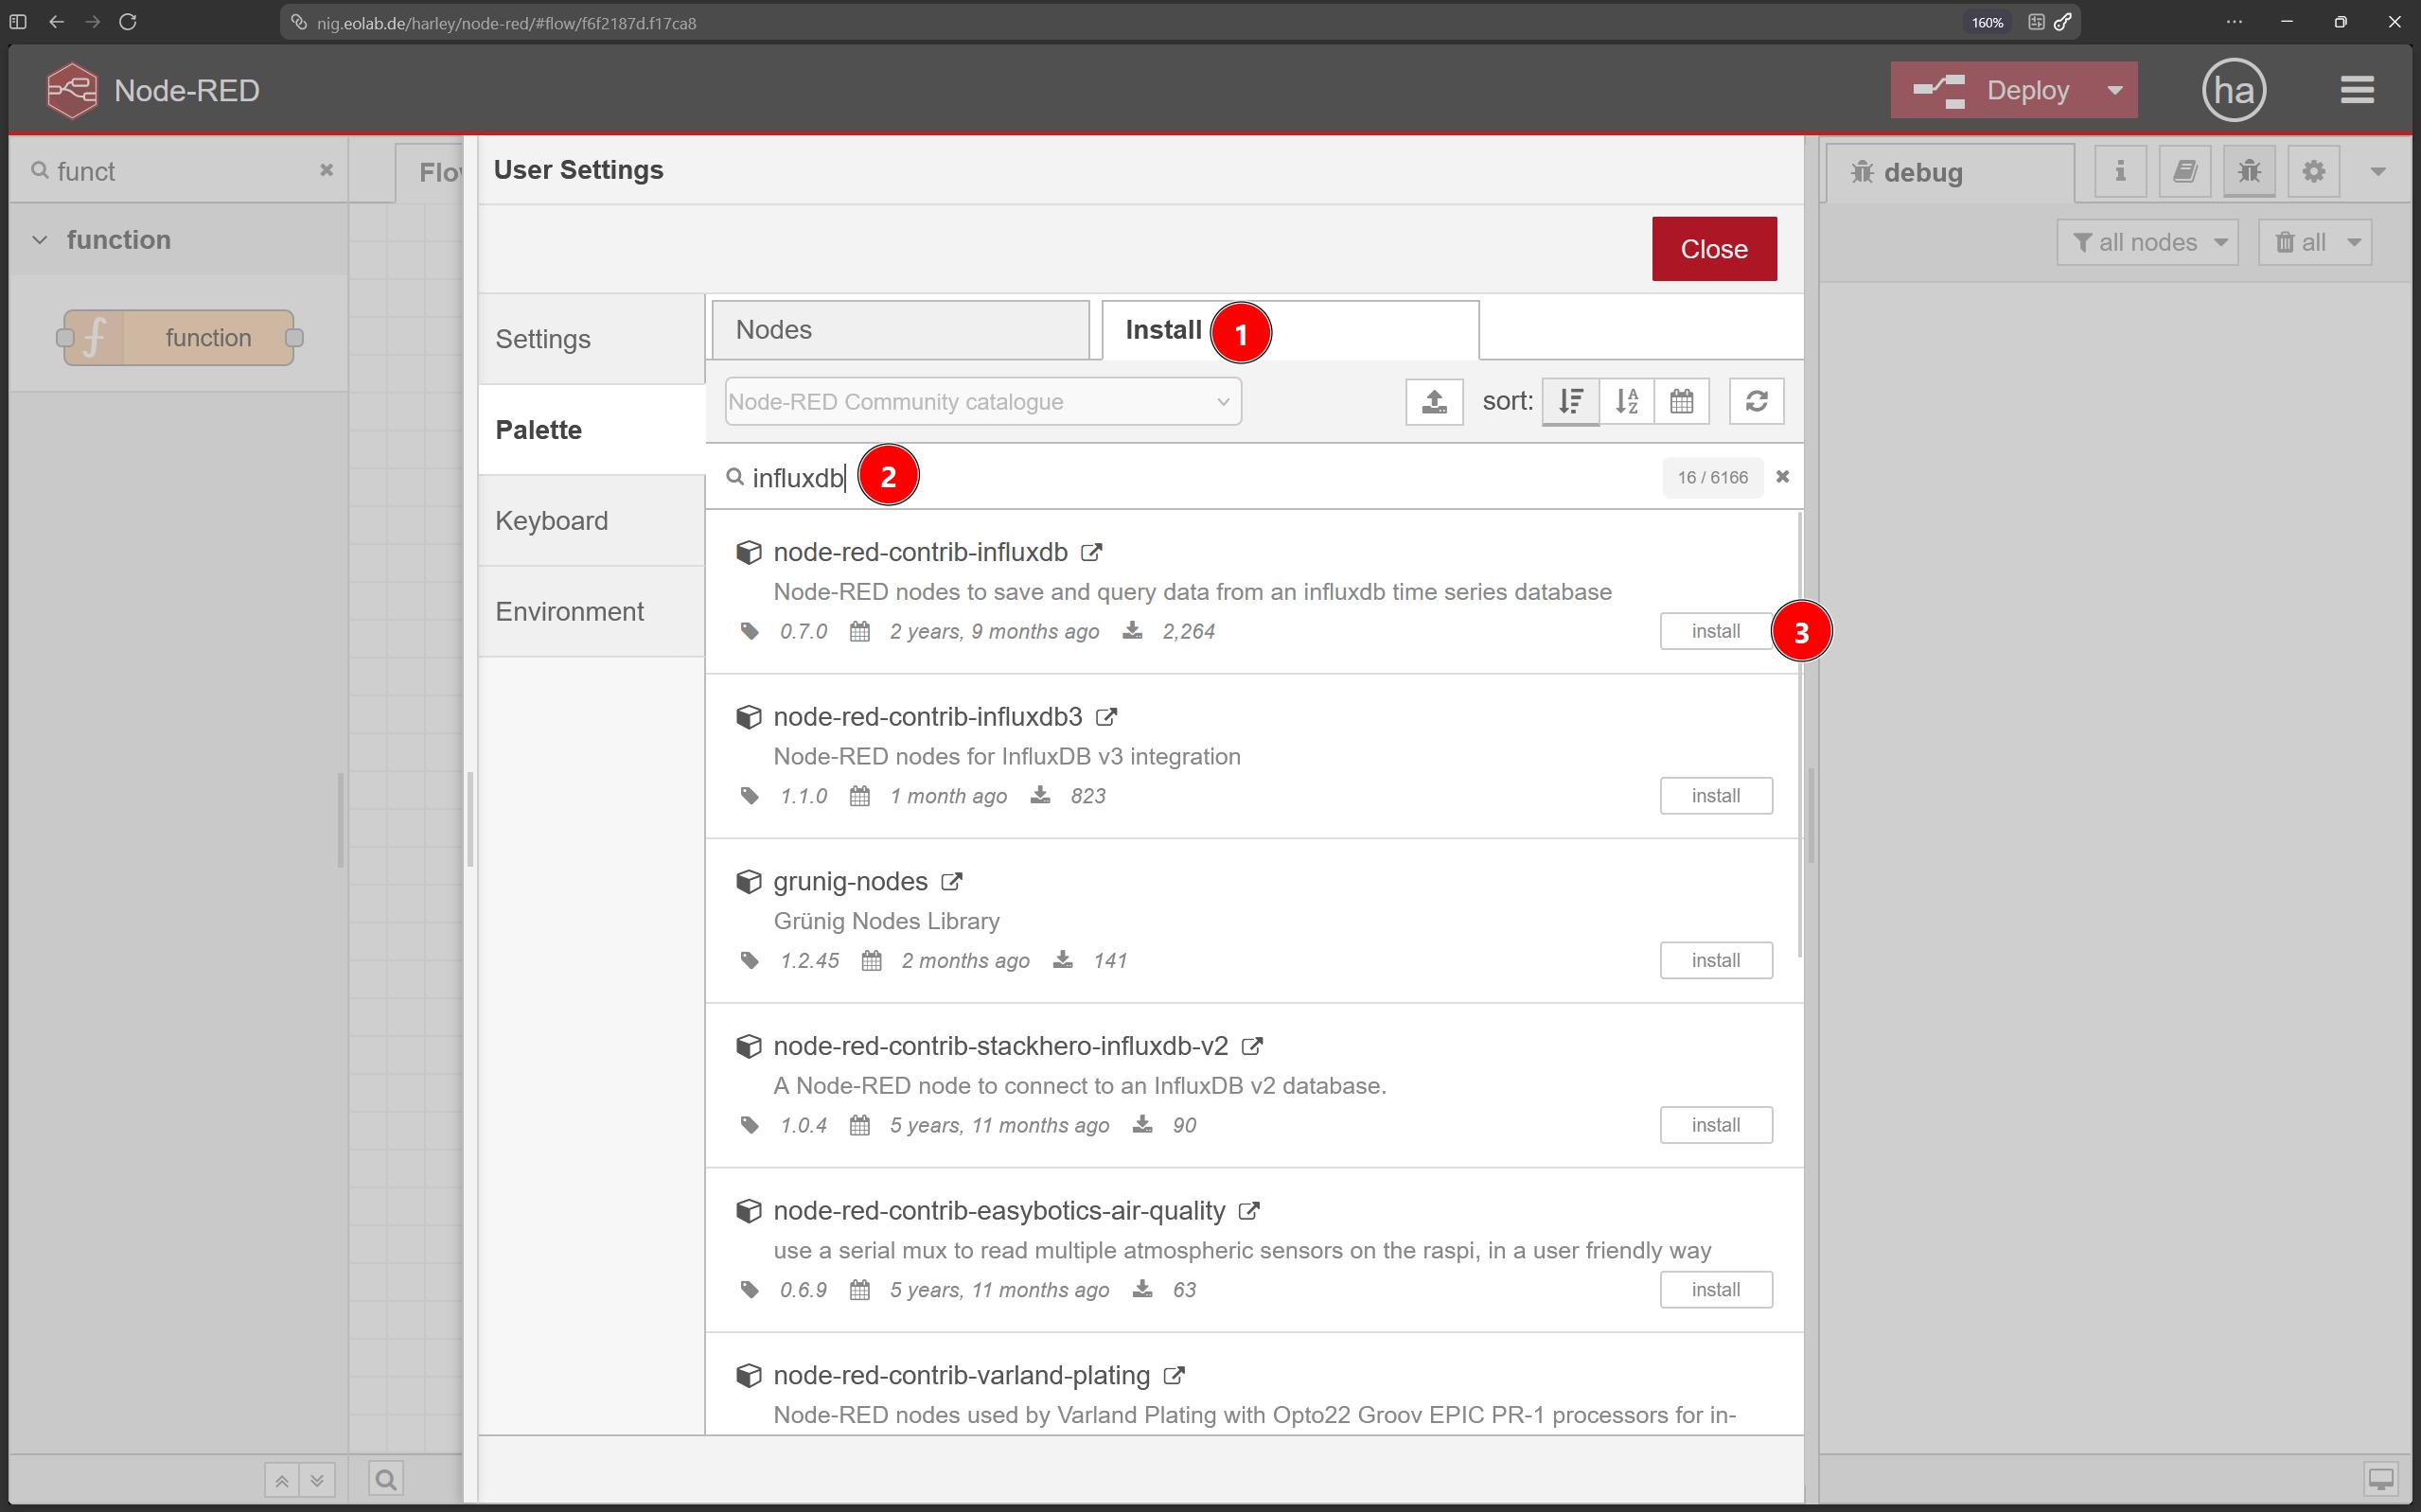Reload the browser page

(128, 22)
